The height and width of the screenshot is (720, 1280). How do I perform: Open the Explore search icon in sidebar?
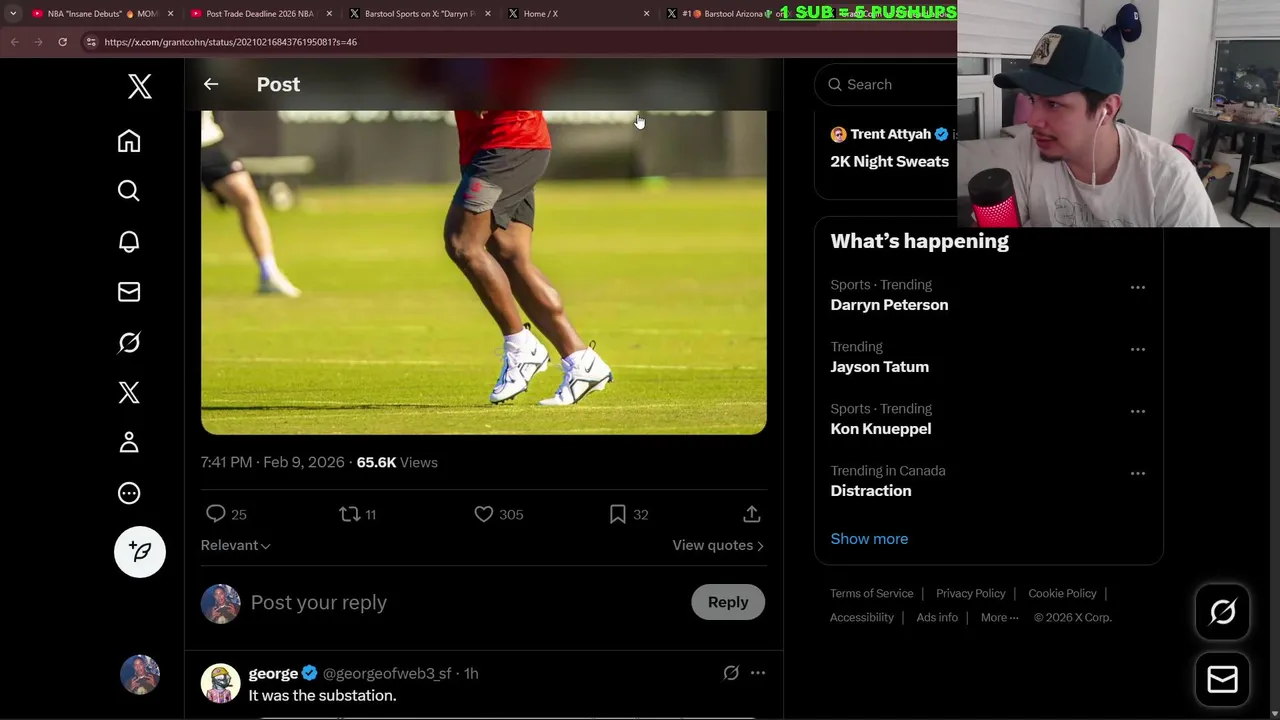129,191
